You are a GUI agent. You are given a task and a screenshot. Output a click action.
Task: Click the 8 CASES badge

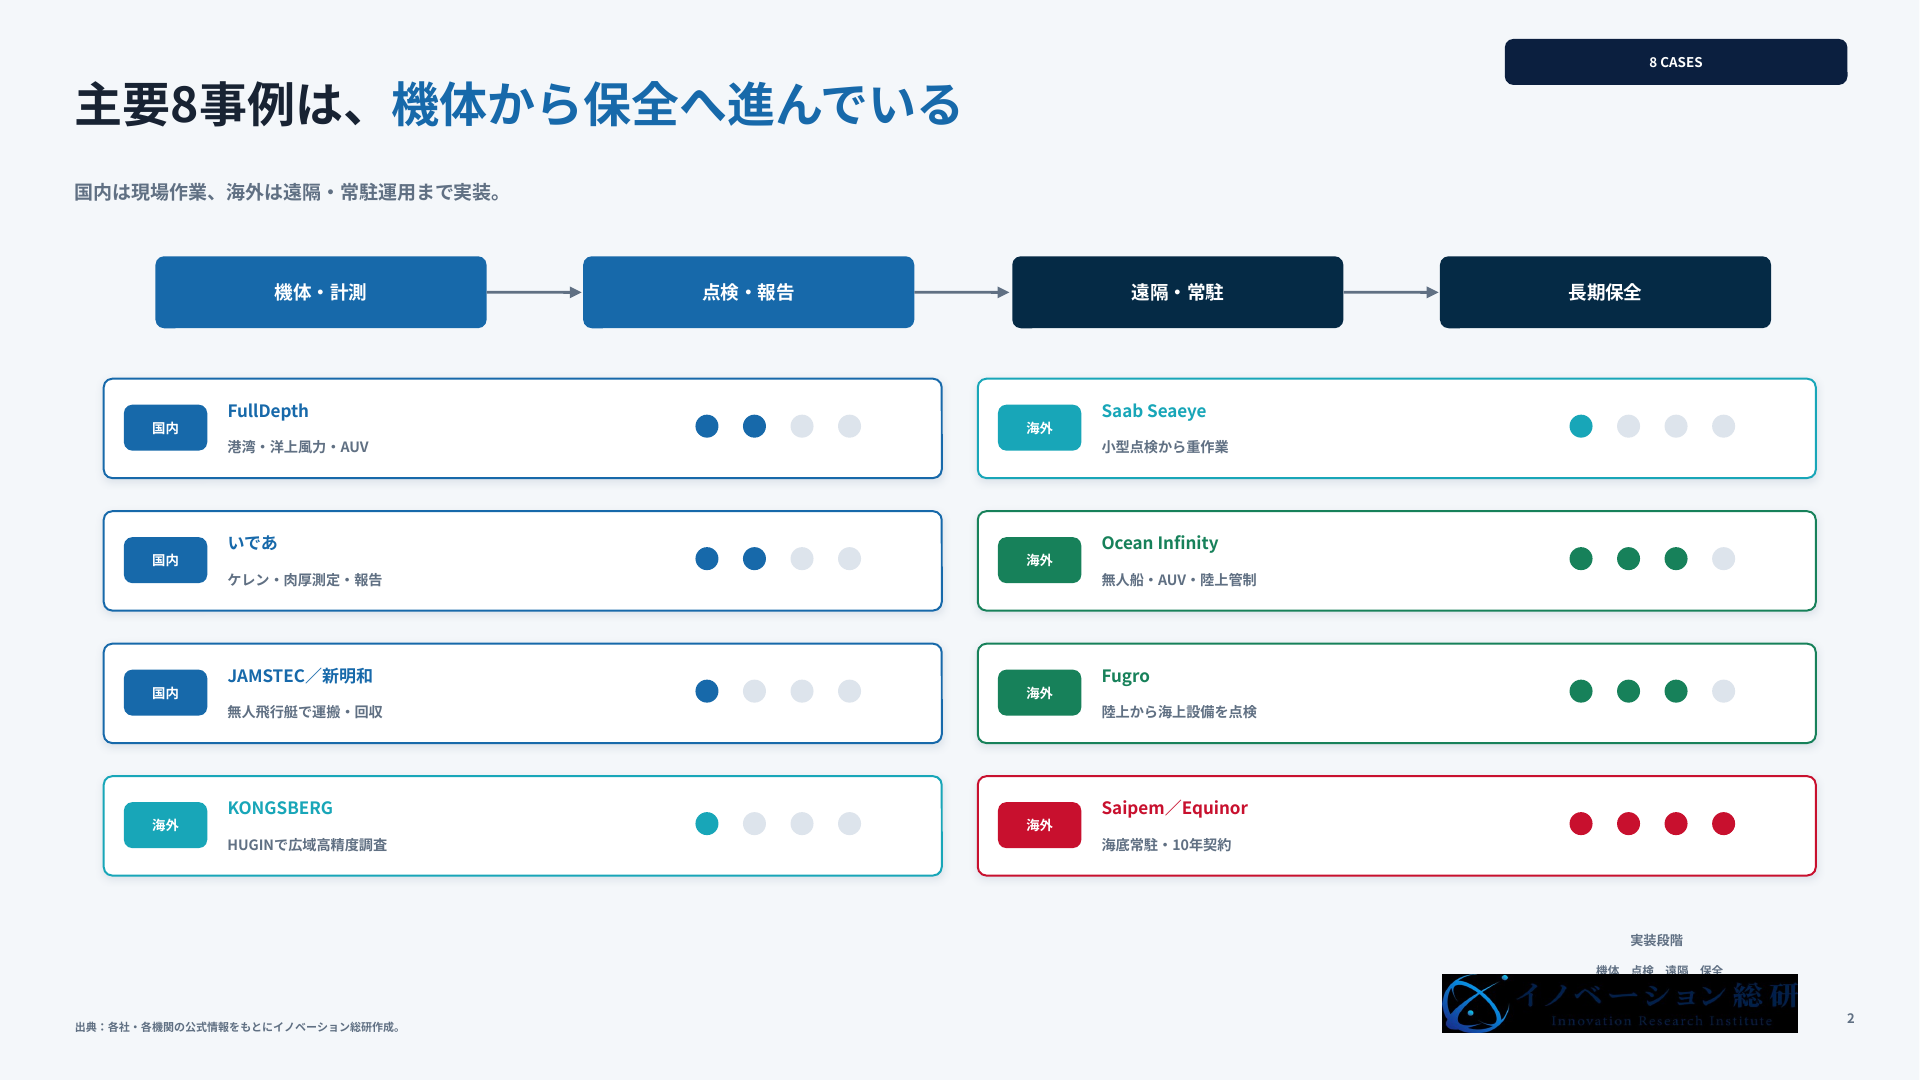1675,62
